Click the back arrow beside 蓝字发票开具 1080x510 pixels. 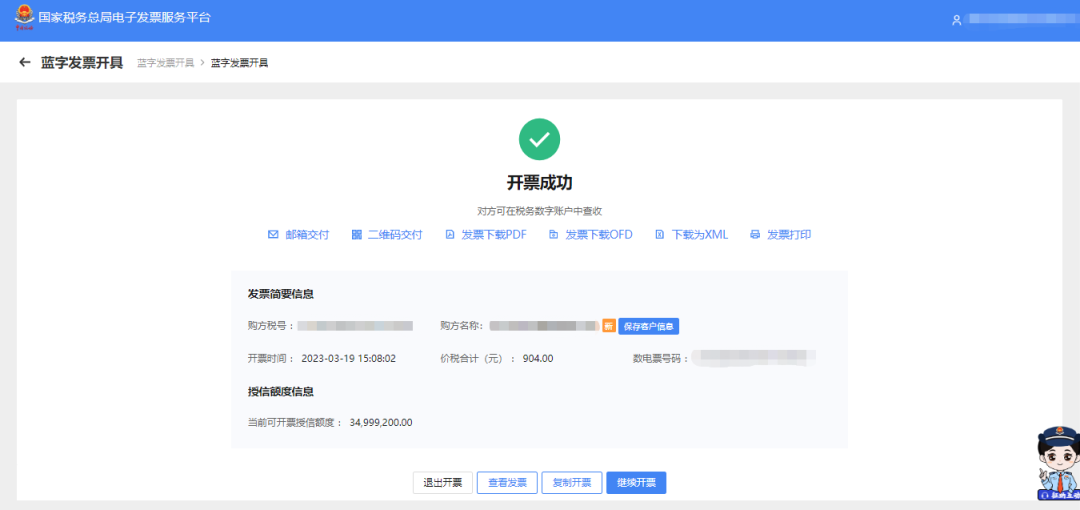tap(25, 63)
